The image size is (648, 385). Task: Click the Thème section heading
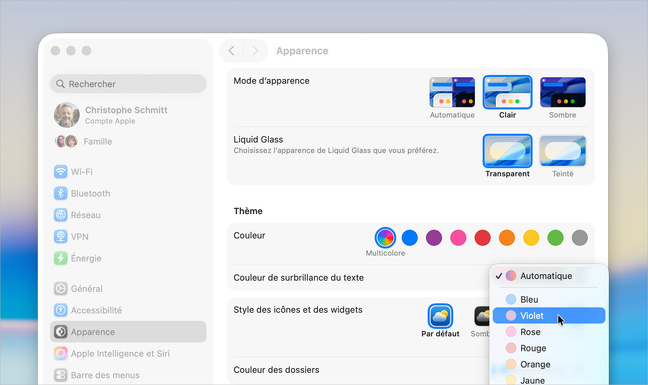click(248, 211)
